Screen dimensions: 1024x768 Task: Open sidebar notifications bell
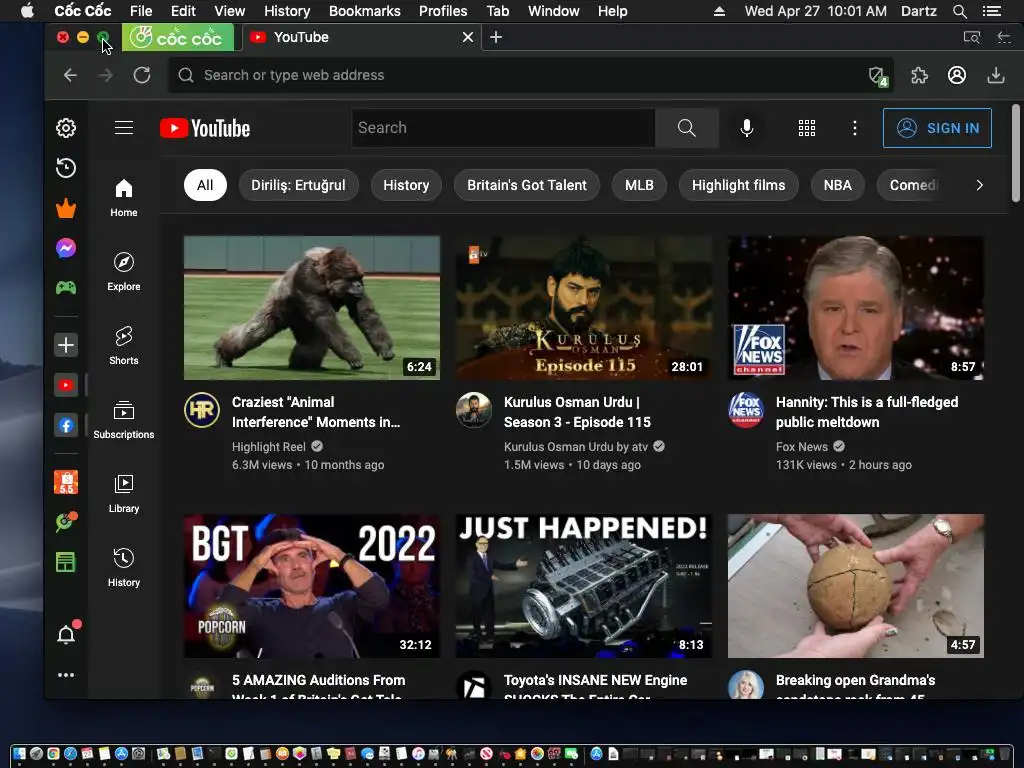(x=66, y=635)
